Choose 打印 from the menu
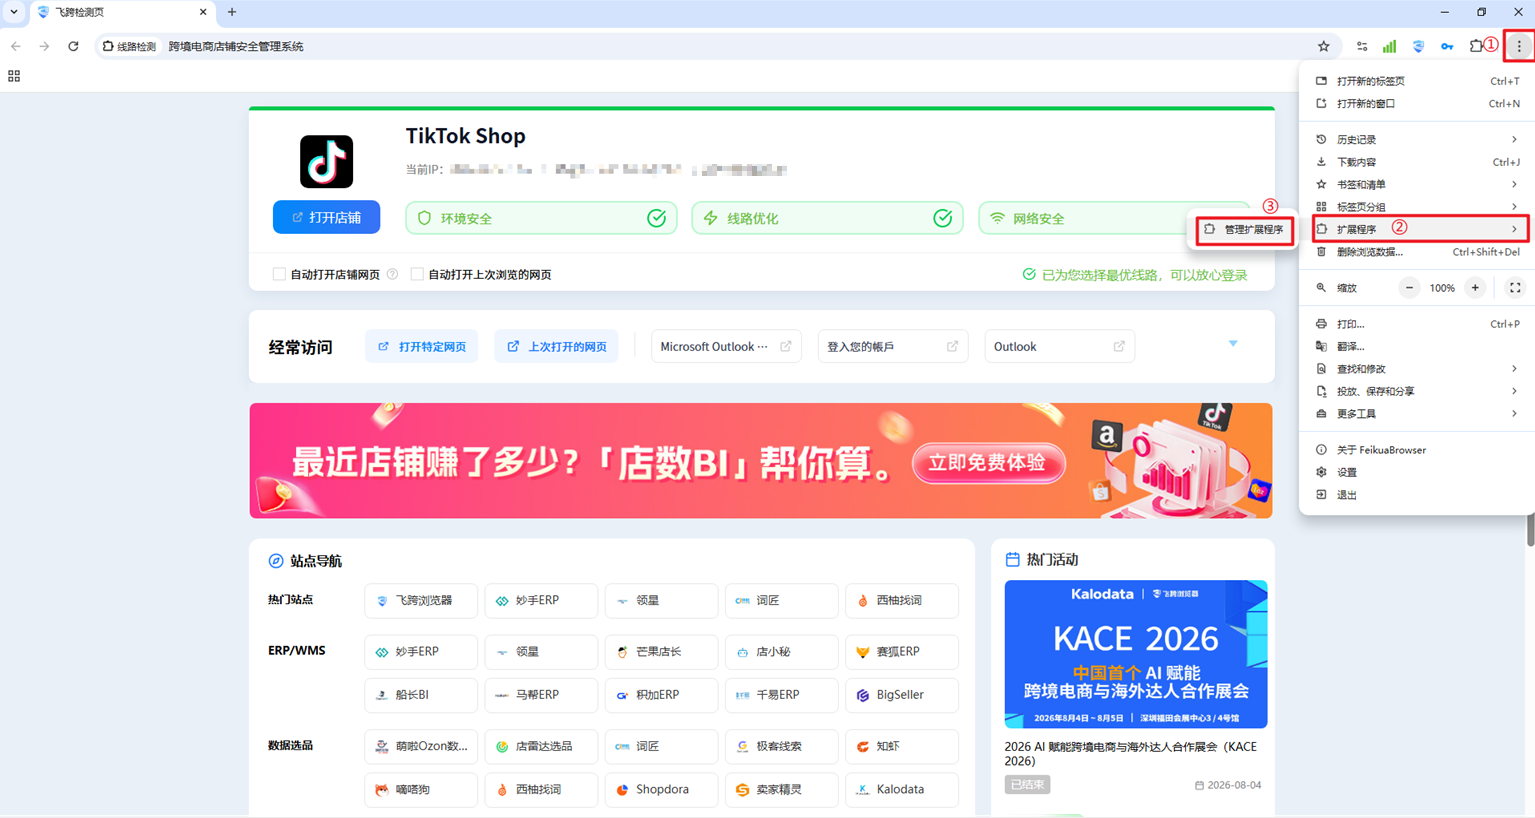1535x818 pixels. (x=1419, y=324)
